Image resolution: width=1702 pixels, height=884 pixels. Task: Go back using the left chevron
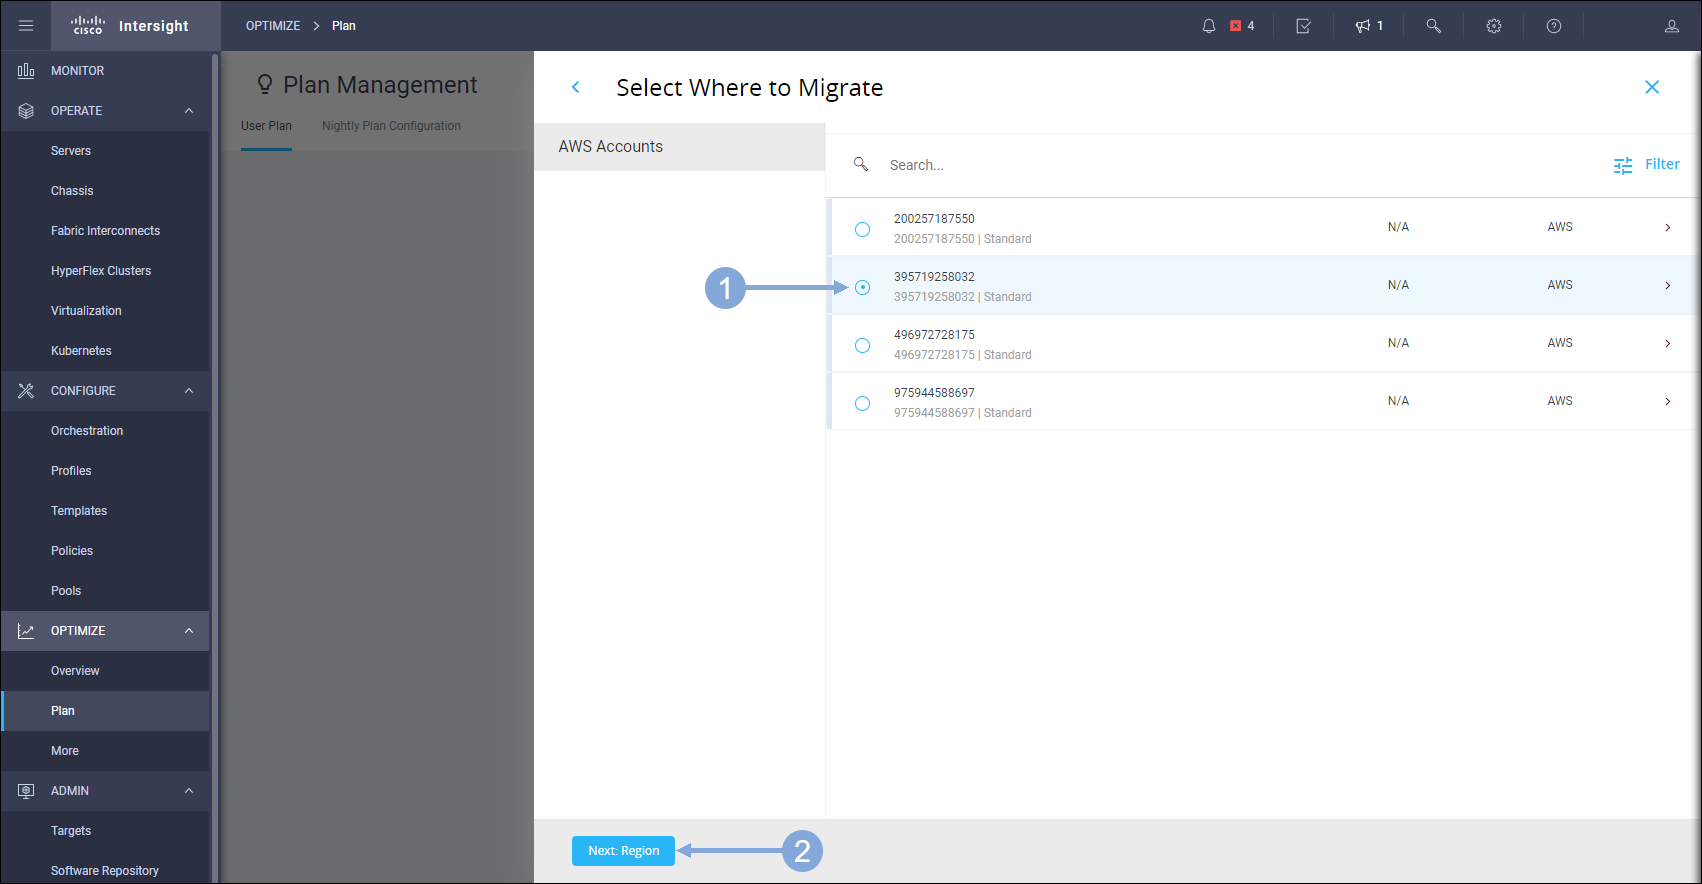tap(576, 87)
